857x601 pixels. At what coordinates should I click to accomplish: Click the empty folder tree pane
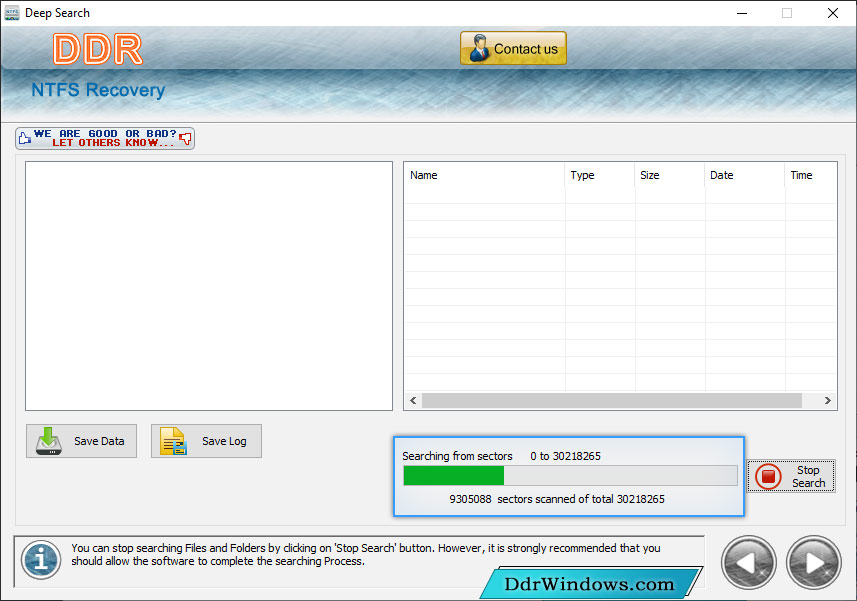point(209,286)
